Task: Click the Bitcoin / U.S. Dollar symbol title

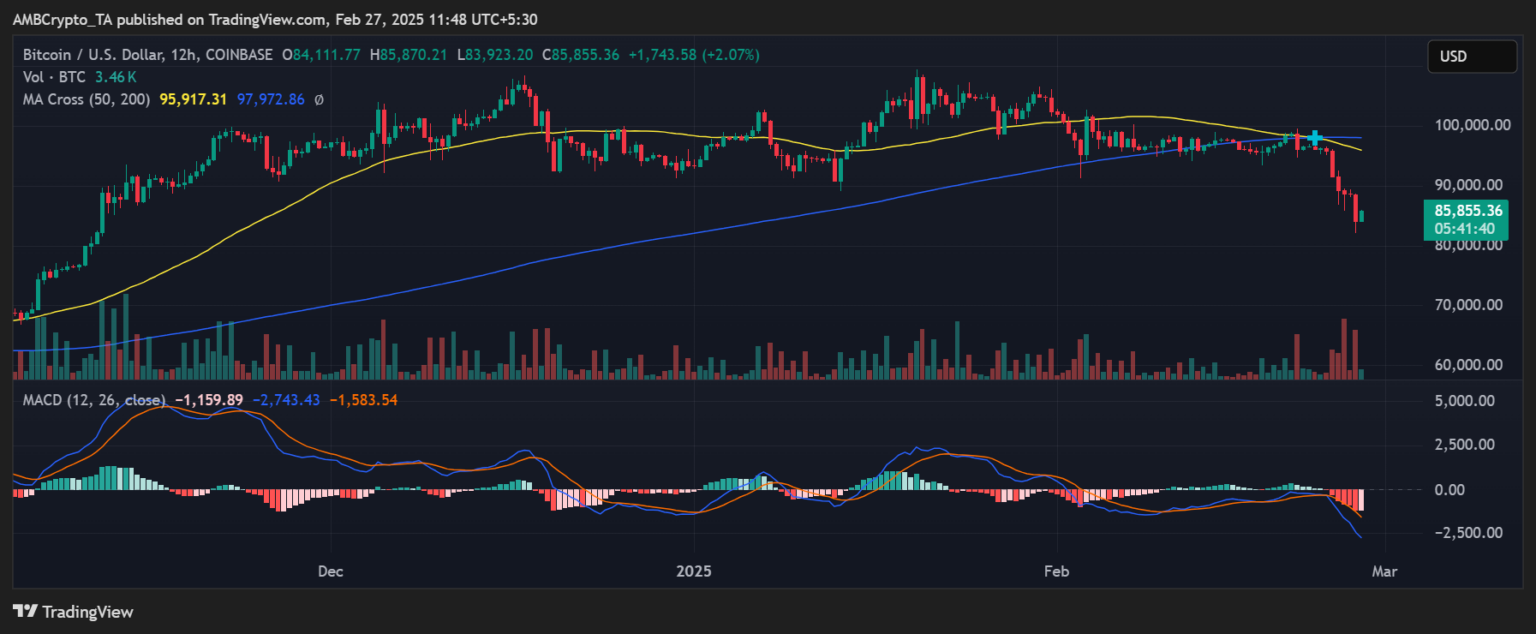Action: tap(103, 56)
